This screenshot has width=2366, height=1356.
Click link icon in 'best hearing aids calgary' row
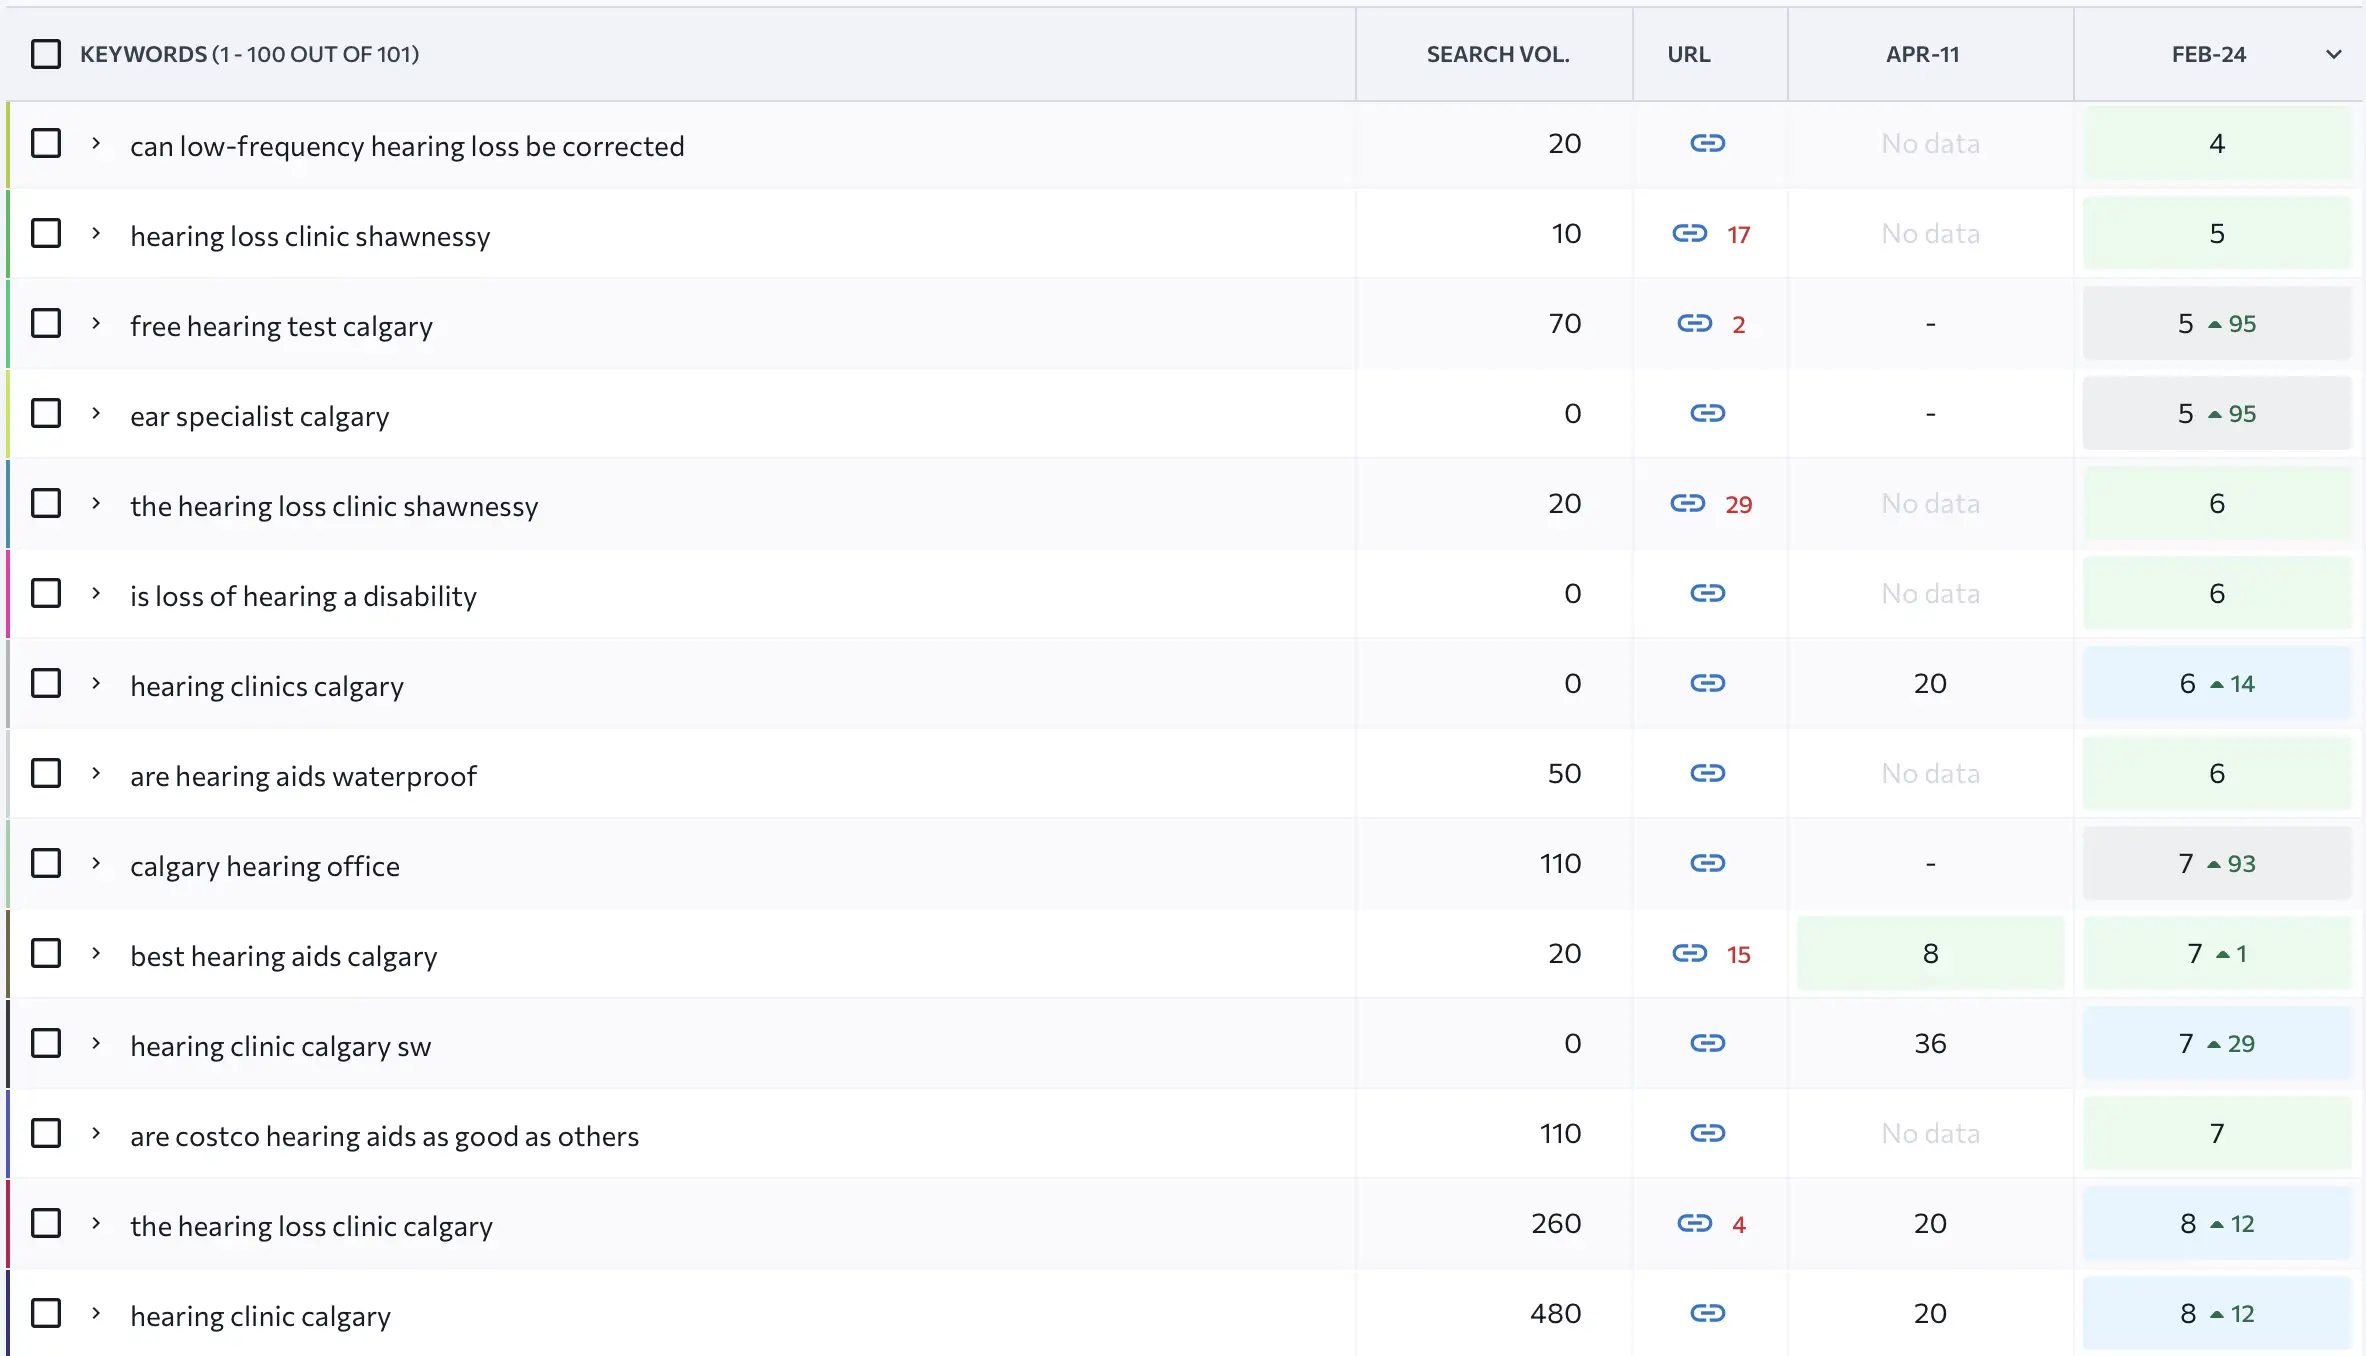tap(1689, 954)
